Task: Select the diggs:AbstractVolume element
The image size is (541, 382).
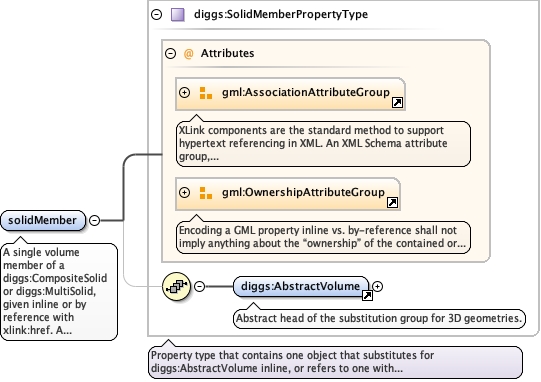Action: click(x=301, y=286)
